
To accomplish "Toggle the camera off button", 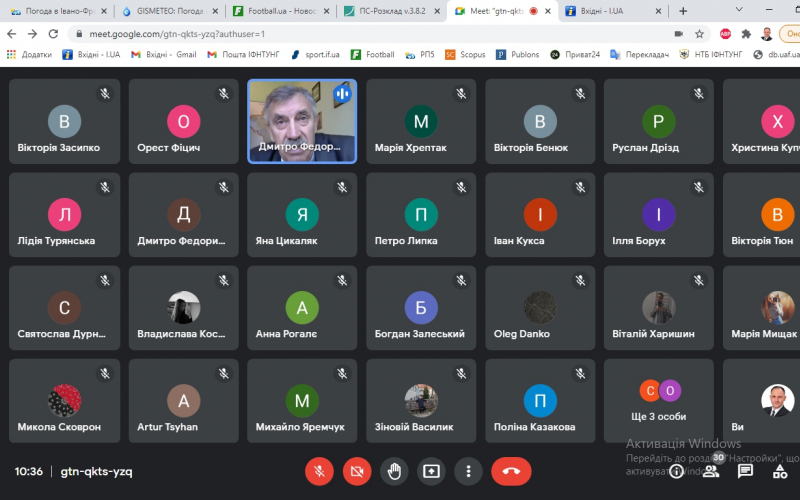I will coord(357,471).
